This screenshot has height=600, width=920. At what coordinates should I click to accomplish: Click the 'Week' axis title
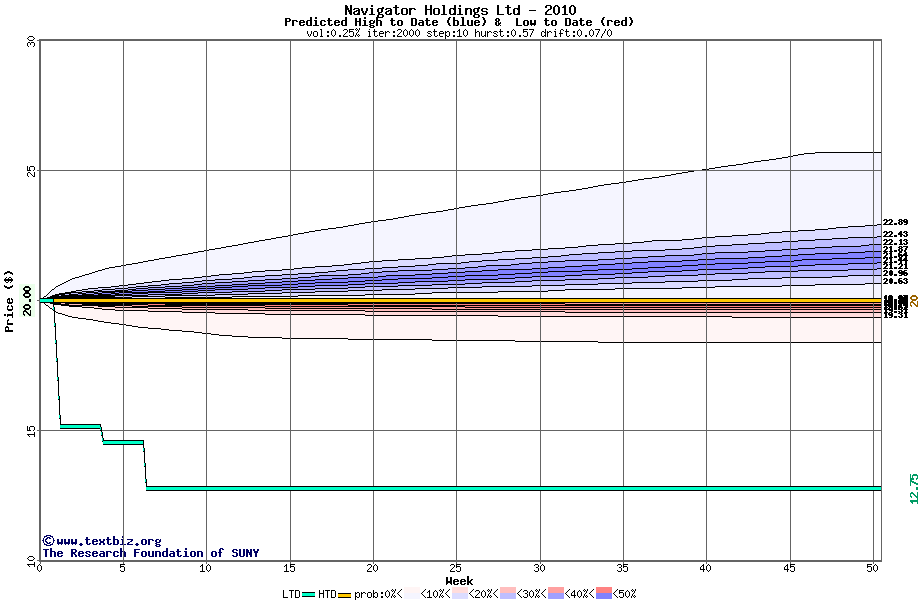pos(459,581)
